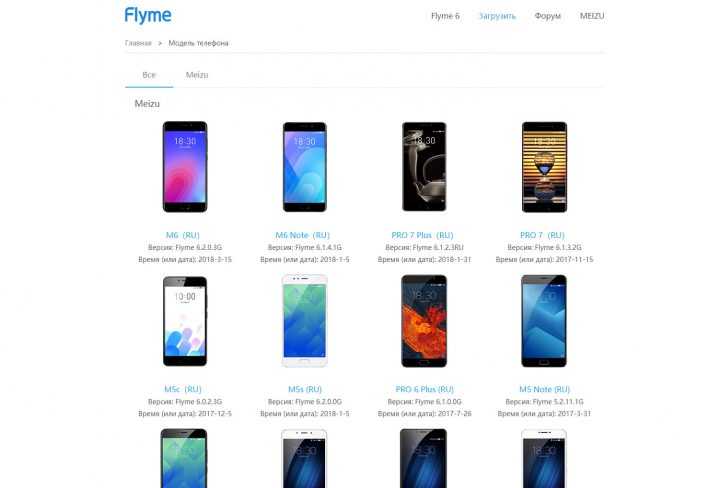Image resolution: width=720 pixels, height=488 pixels.
Task: Open Flyme 6 in top navigation
Action: coord(445,16)
